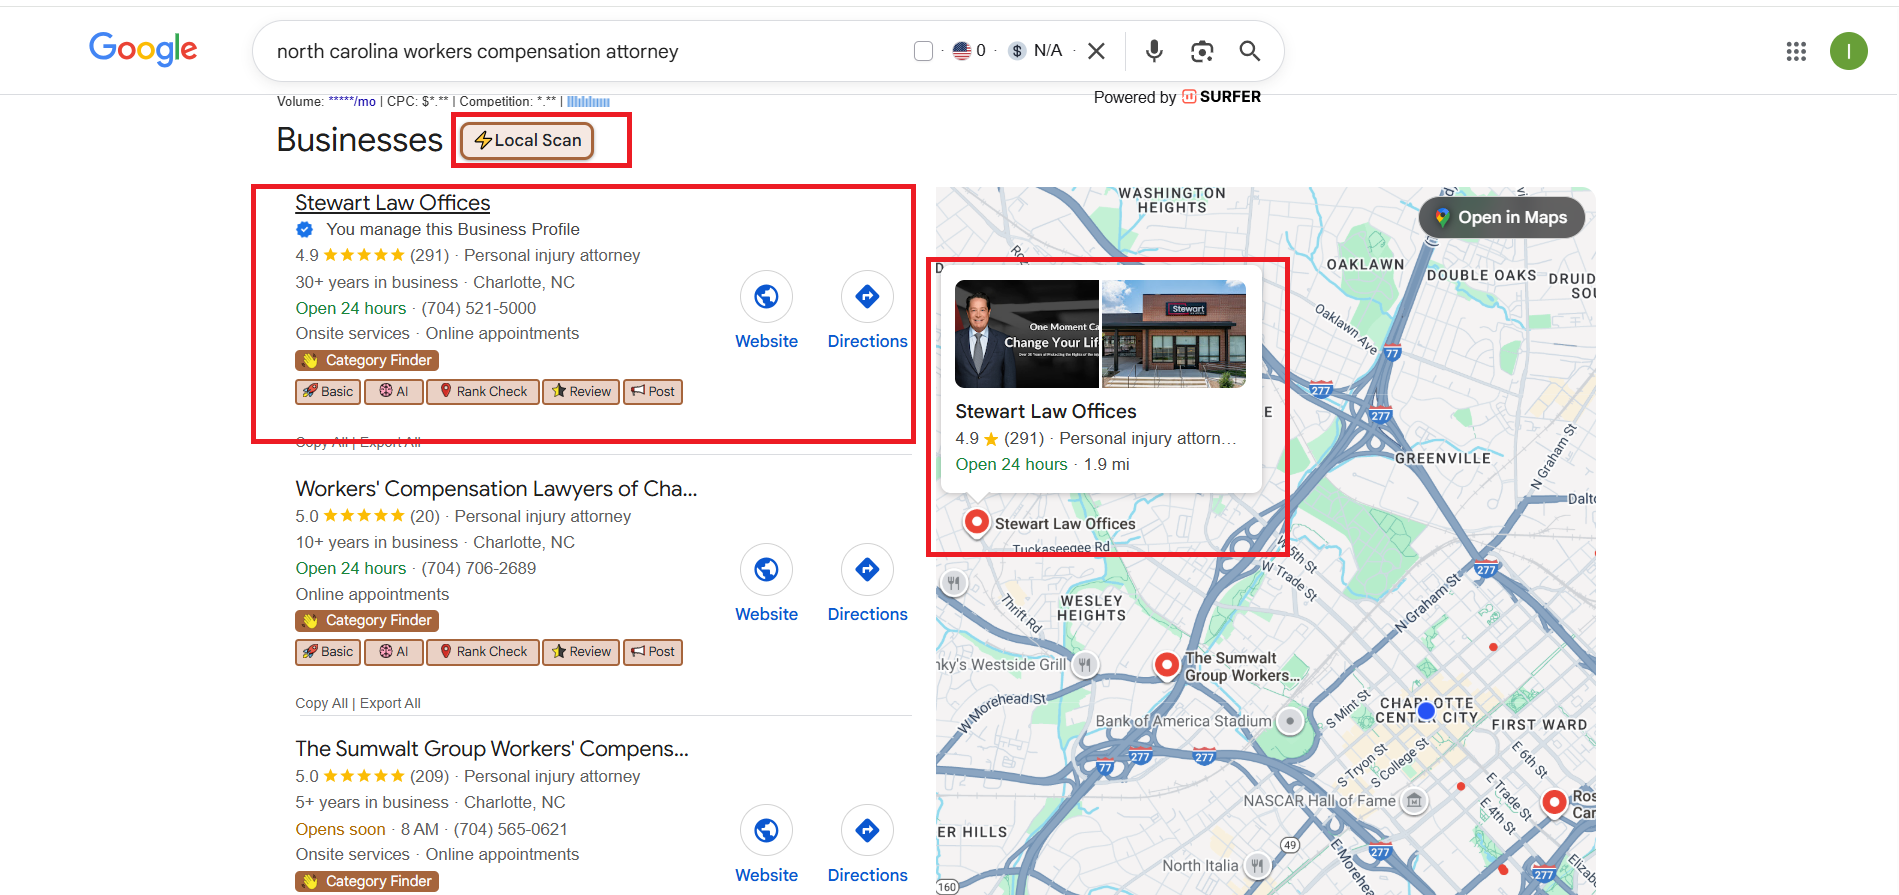Tick the checkbox in the search bar
Screen dimensions: 1899x895
click(x=923, y=51)
